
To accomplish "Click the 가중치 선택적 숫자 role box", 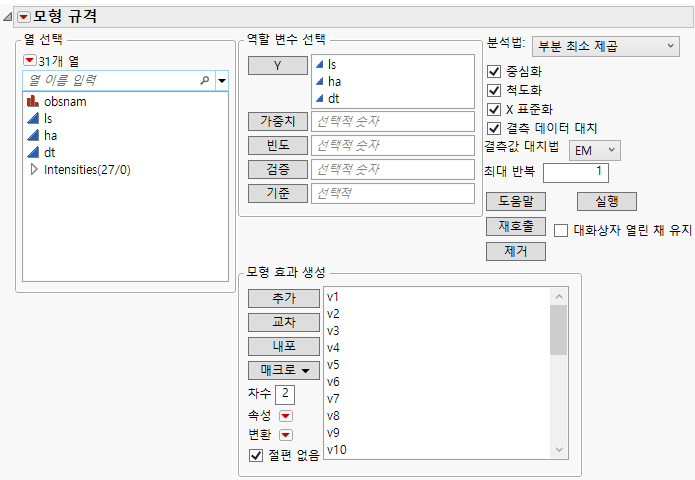I will click(x=393, y=121).
